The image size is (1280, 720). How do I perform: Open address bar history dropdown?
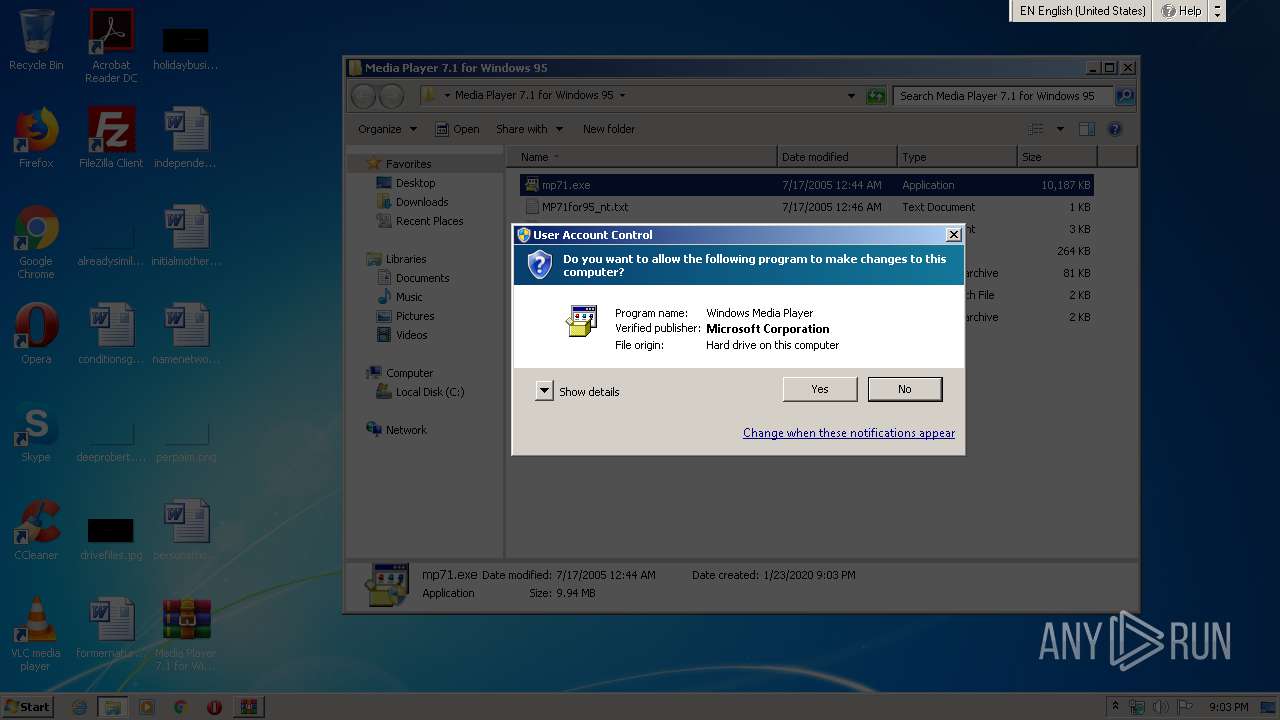click(x=851, y=96)
